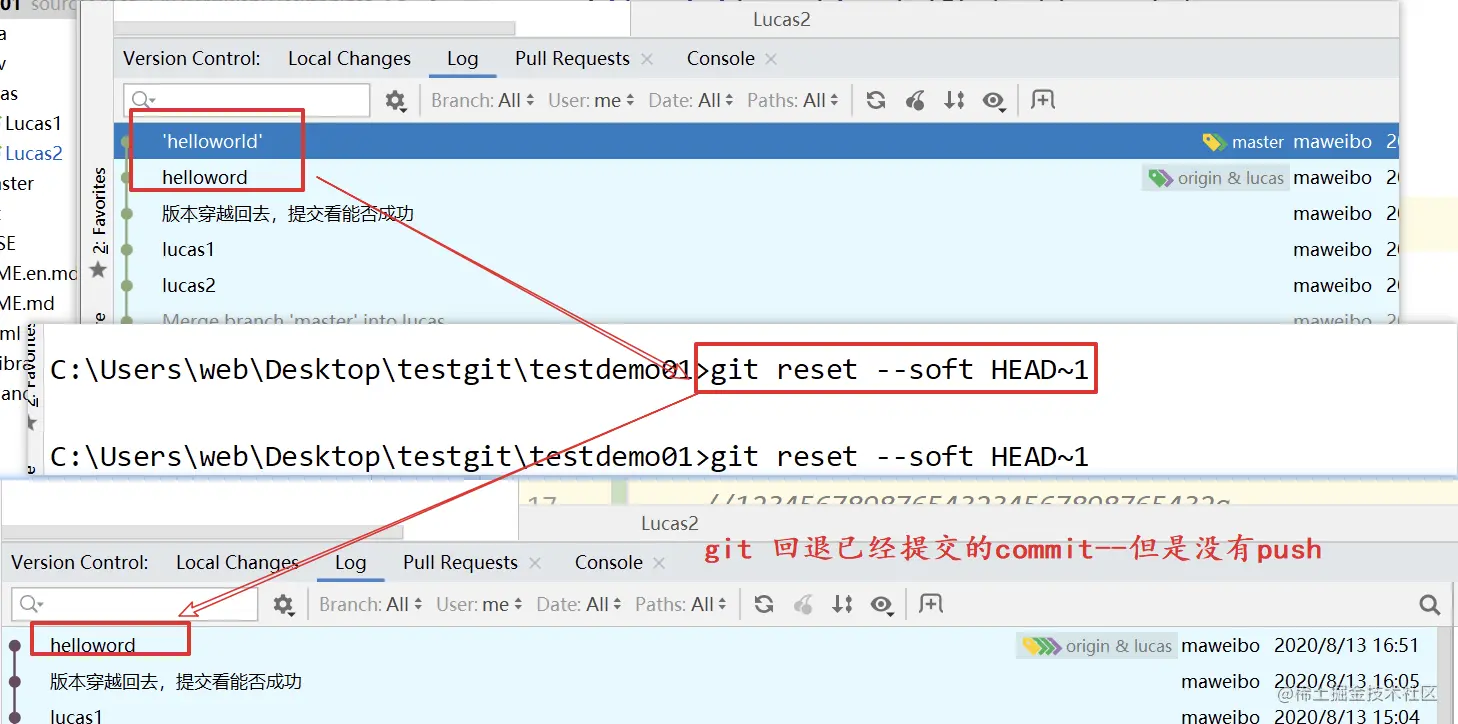
Task: Close the Console tab in upper panel
Action: [x=771, y=59]
